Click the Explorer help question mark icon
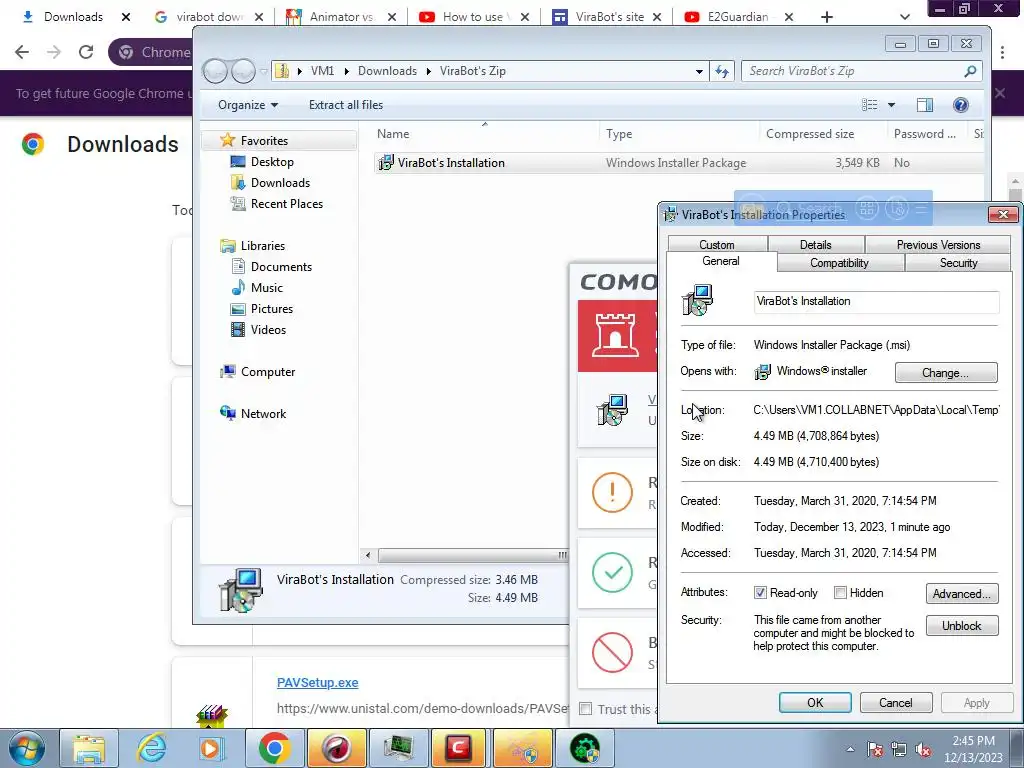The image size is (1024, 768). (x=960, y=105)
